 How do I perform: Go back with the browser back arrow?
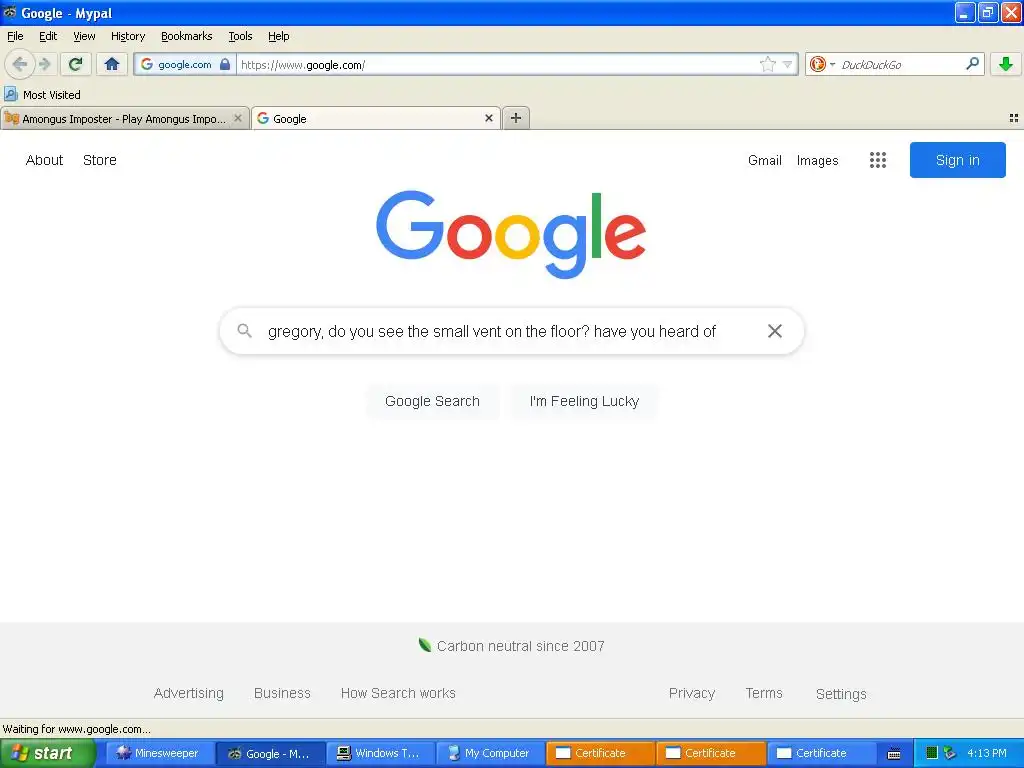(x=20, y=64)
